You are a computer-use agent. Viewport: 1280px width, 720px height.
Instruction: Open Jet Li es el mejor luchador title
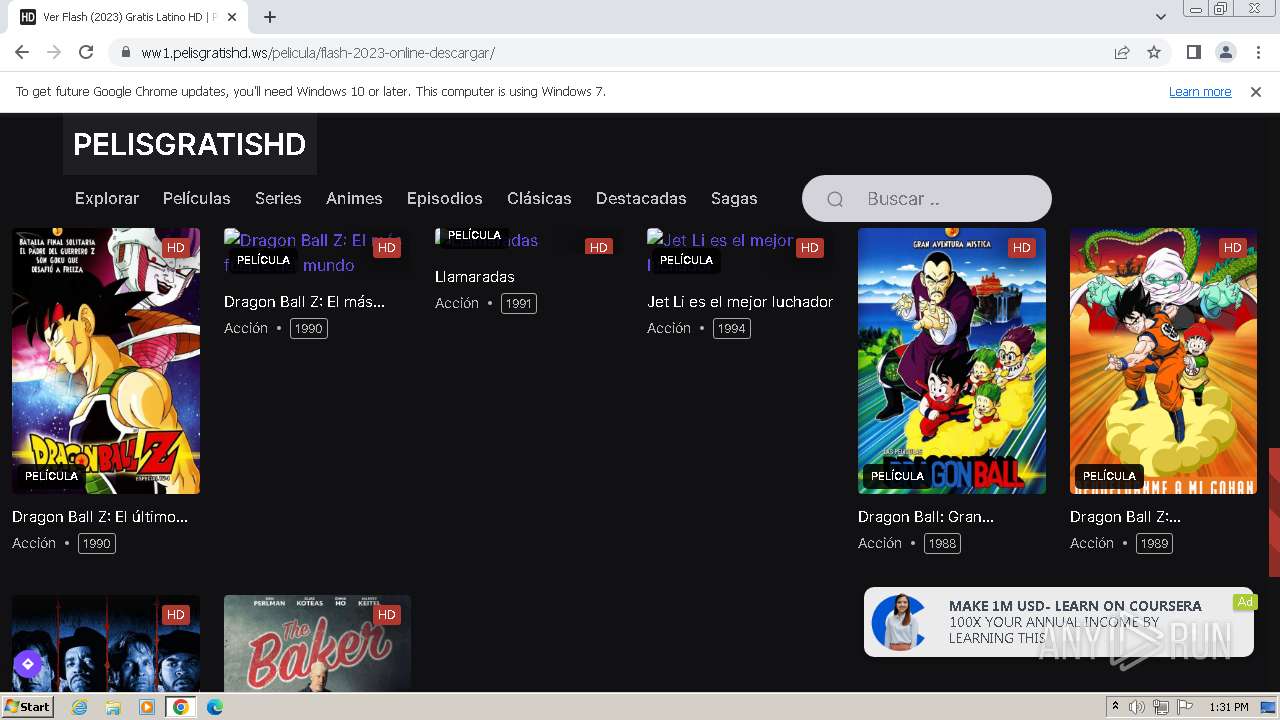pos(740,301)
